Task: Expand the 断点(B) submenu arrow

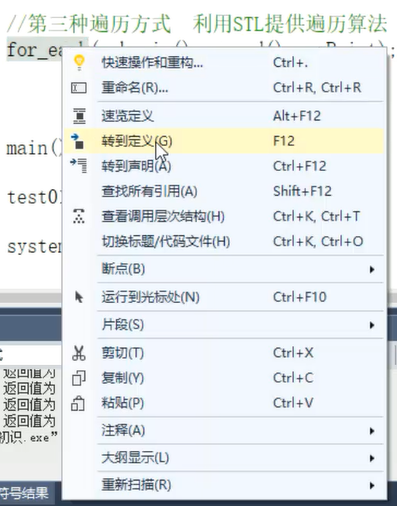Action: (372, 269)
